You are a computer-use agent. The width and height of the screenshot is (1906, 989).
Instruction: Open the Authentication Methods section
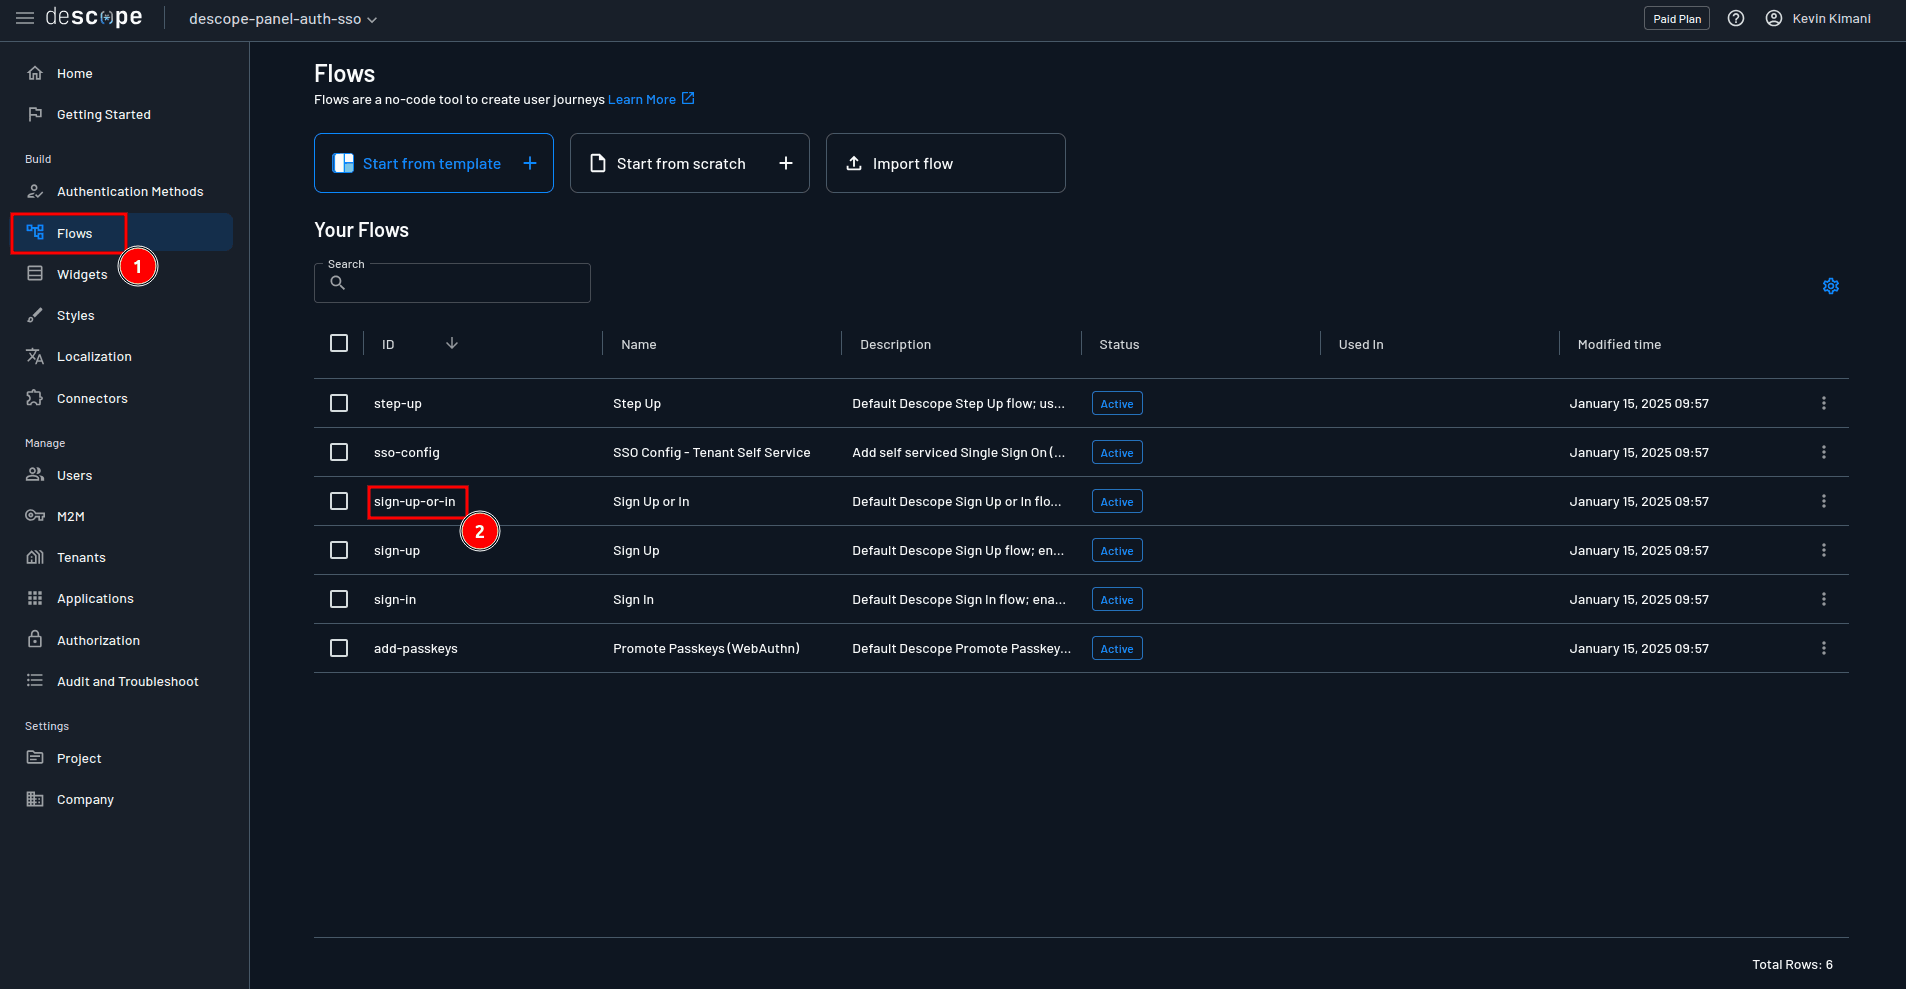click(130, 190)
